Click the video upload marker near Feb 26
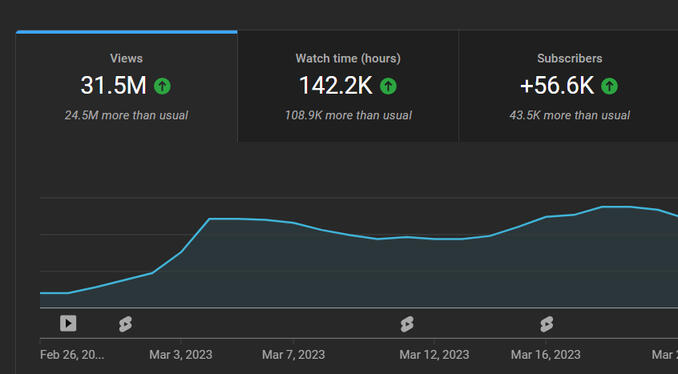Image resolution: width=678 pixels, height=374 pixels. [x=68, y=323]
